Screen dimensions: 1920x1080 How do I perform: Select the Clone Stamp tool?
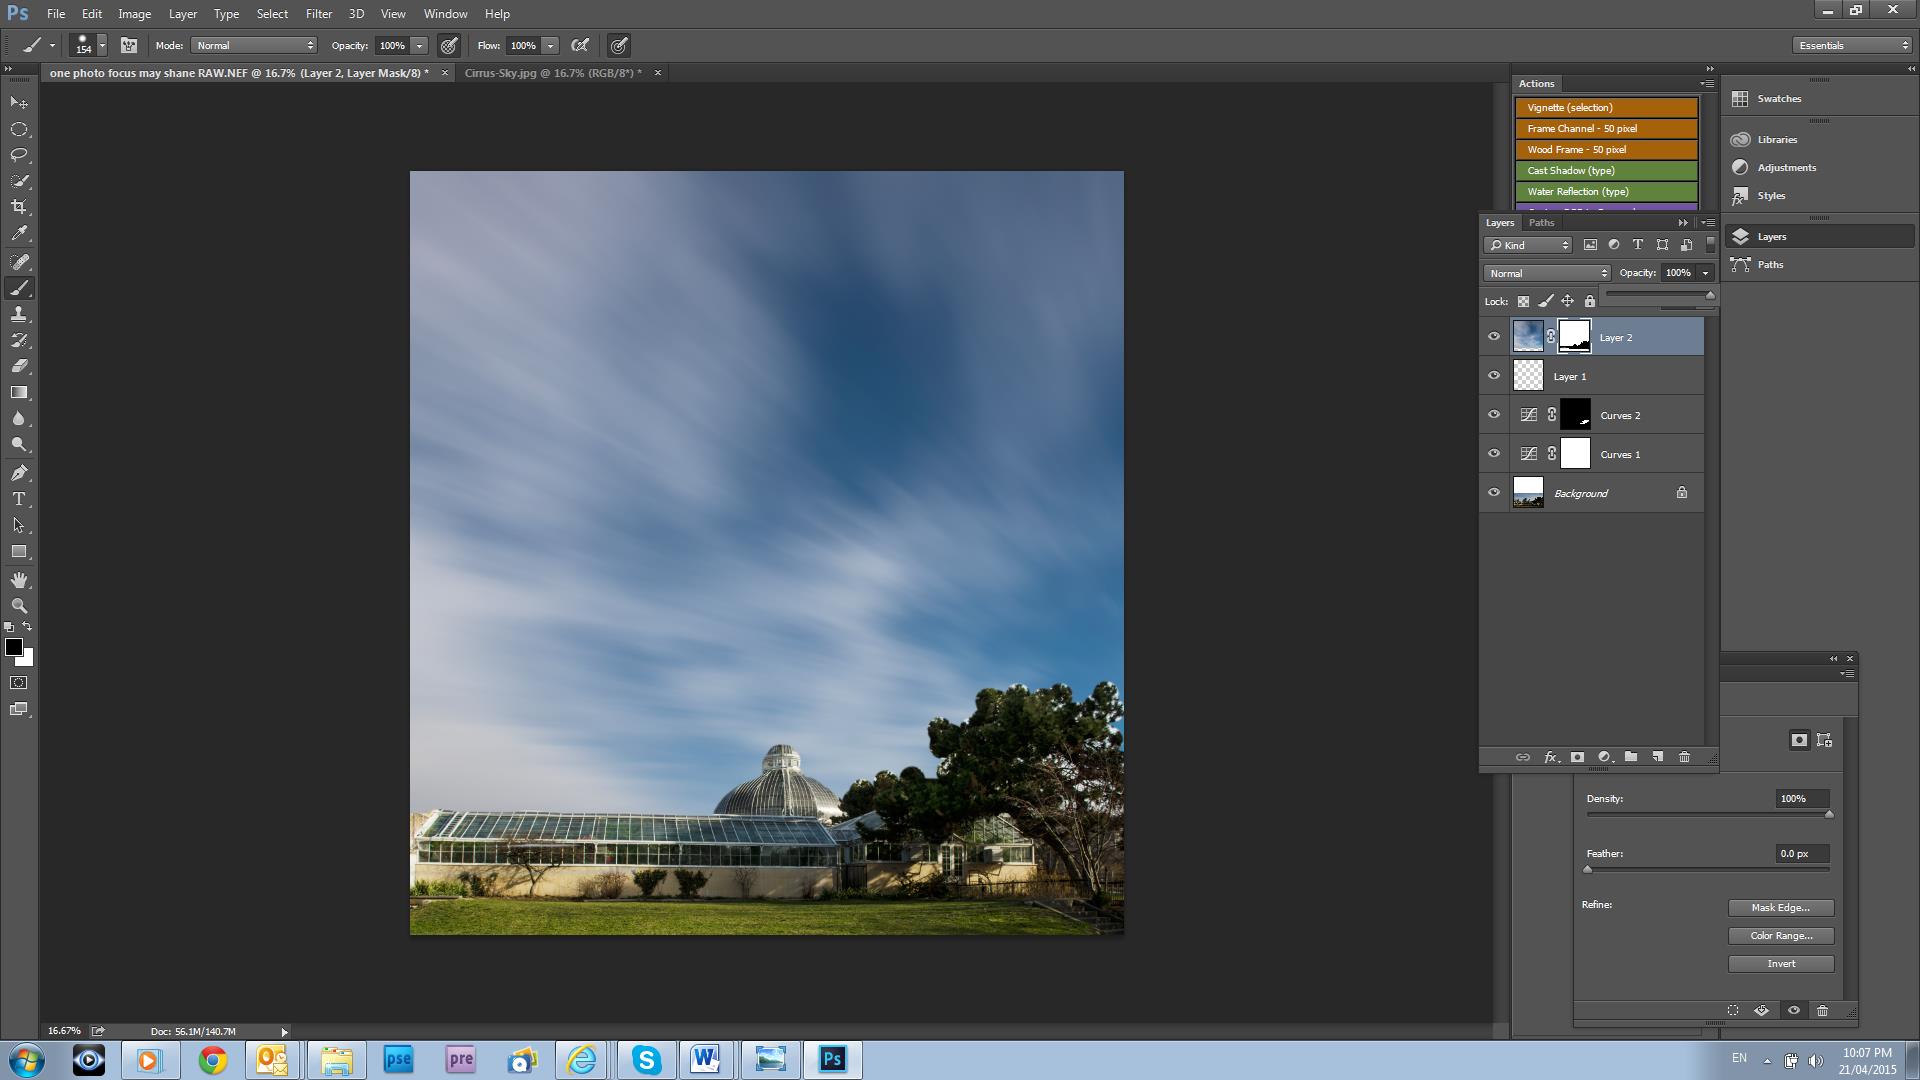click(x=19, y=314)
